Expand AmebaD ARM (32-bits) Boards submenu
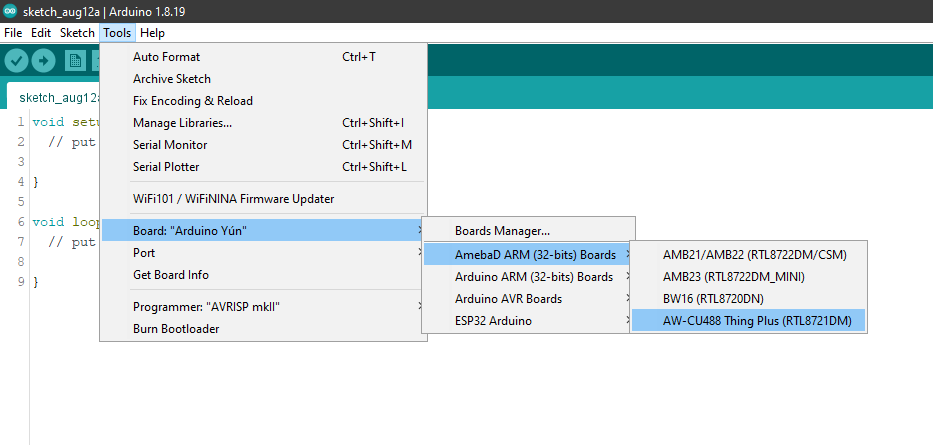 click(x=528, y=255)
